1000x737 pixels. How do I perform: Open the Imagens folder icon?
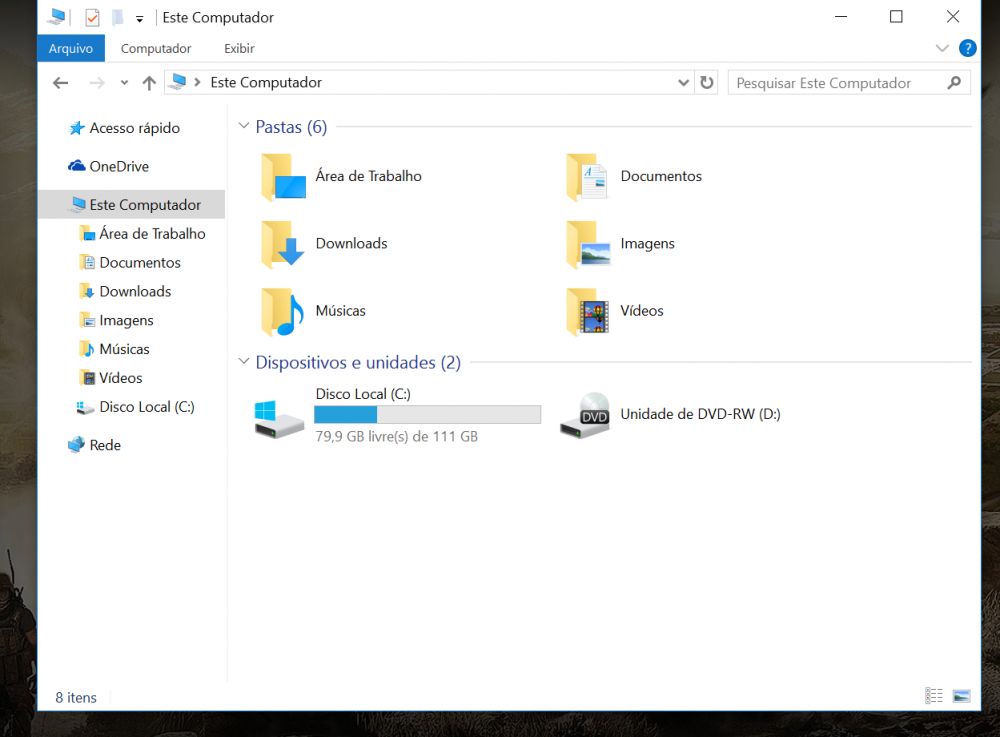click(x=588, y=244)
